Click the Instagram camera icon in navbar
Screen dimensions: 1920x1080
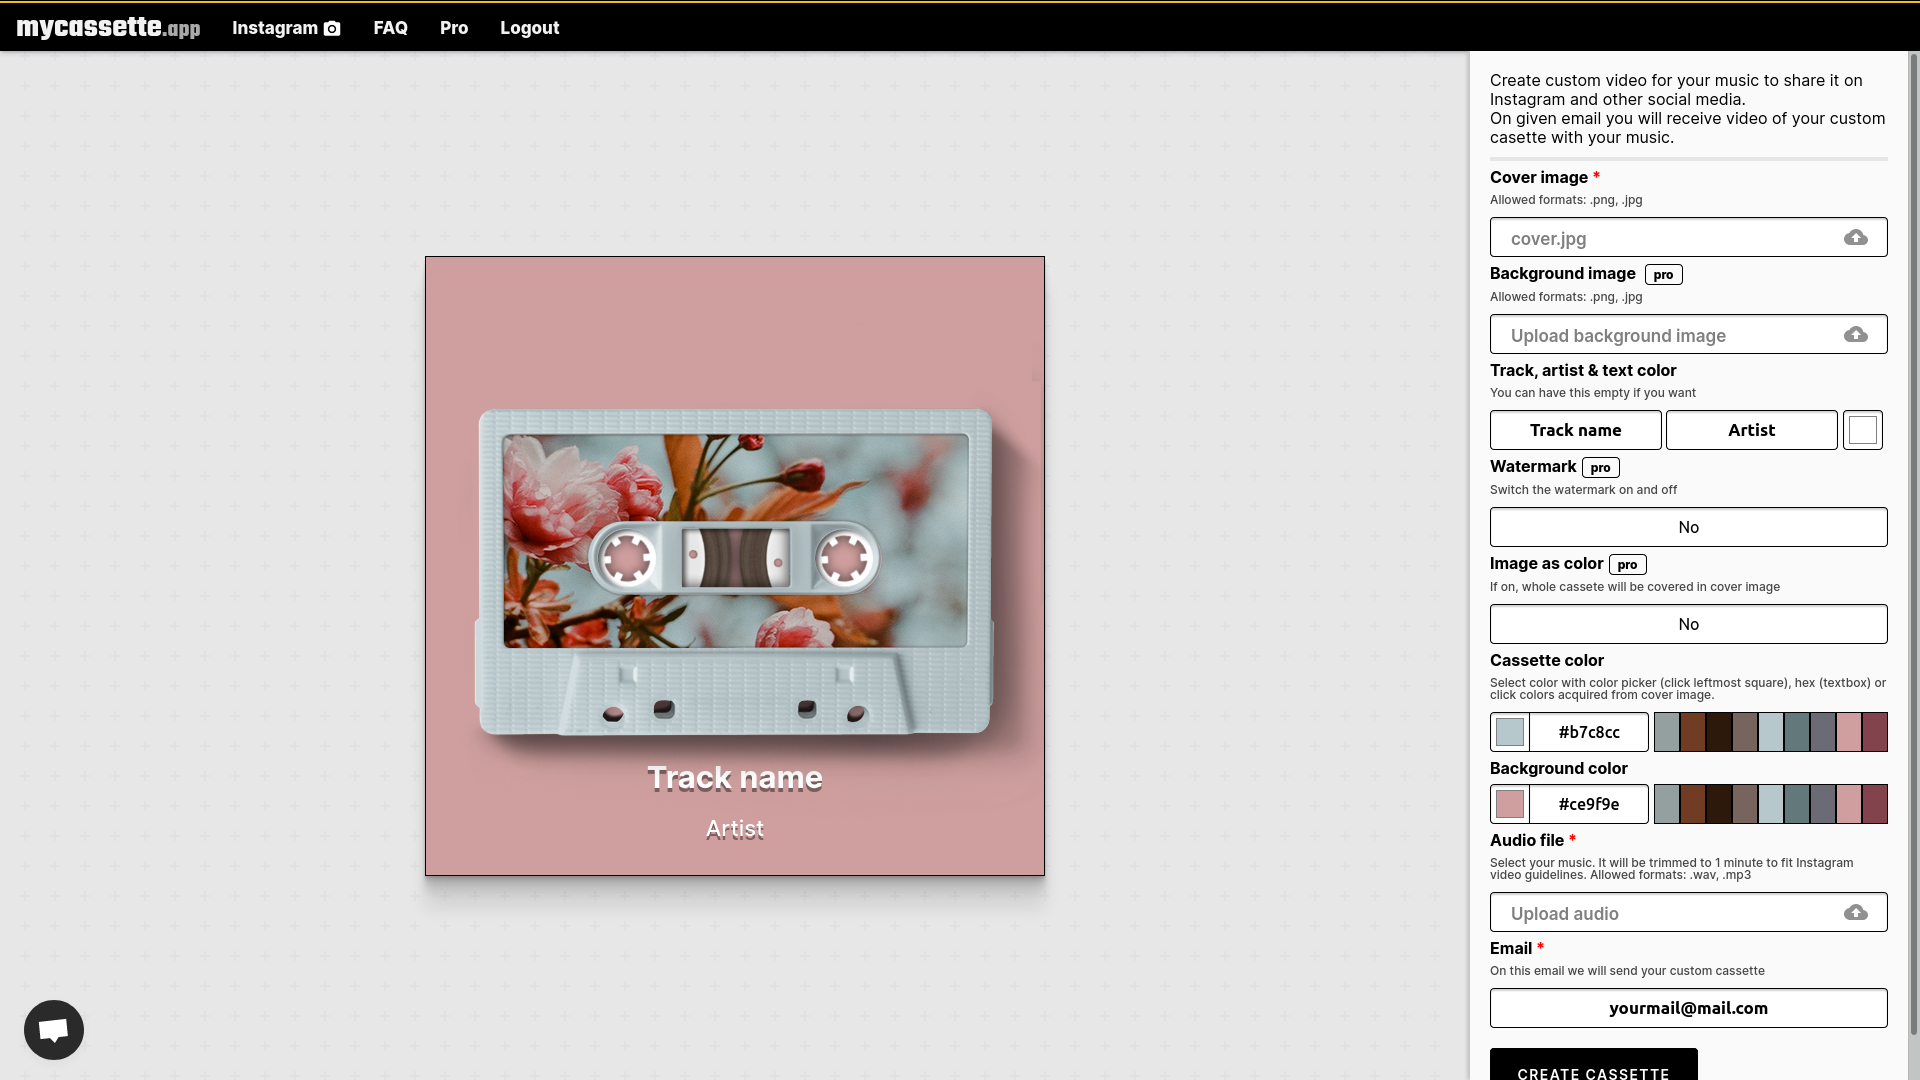tap(331, 28)
